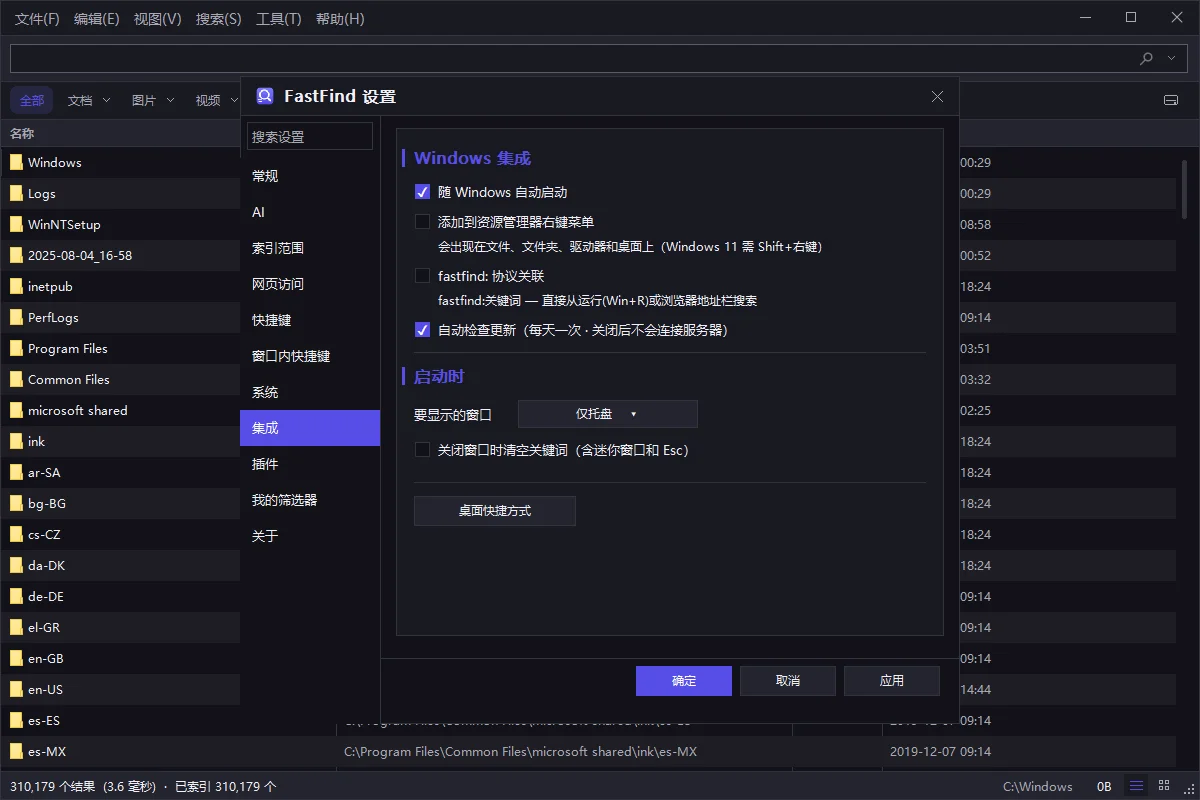Click the 桌面快捷方式 button
Viewport: 1200px width, 800px height.
[495, 511]
